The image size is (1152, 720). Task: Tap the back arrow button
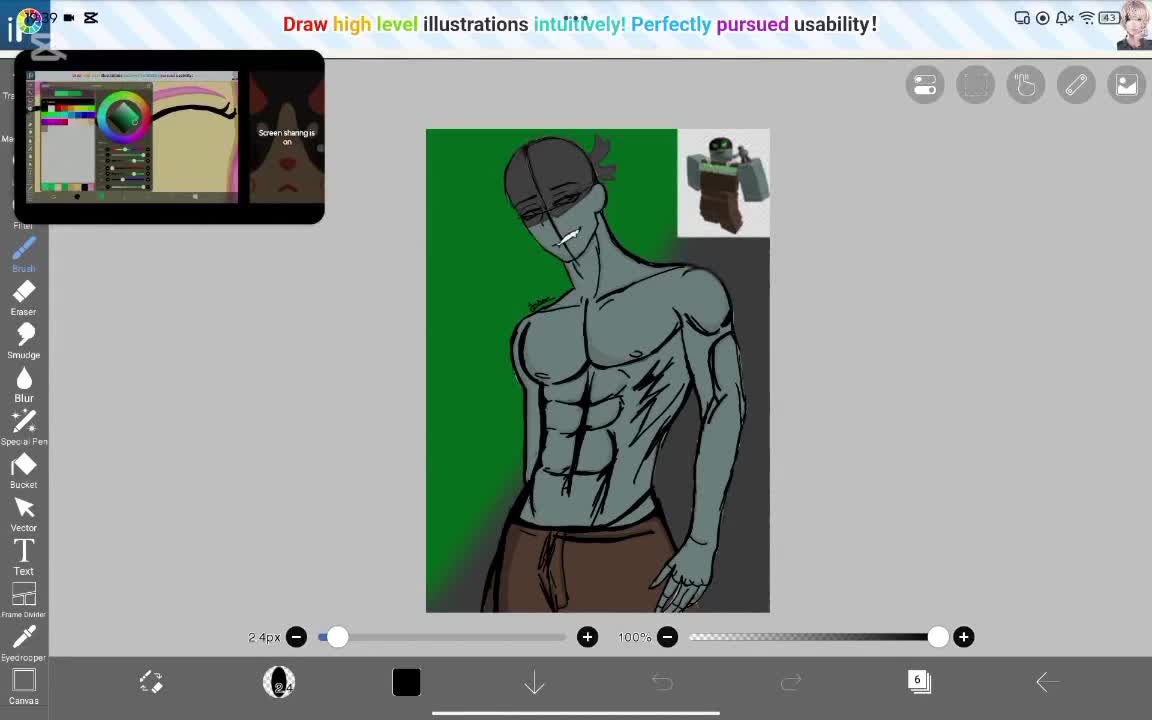pyautogui.click(x=1047, y=682)
